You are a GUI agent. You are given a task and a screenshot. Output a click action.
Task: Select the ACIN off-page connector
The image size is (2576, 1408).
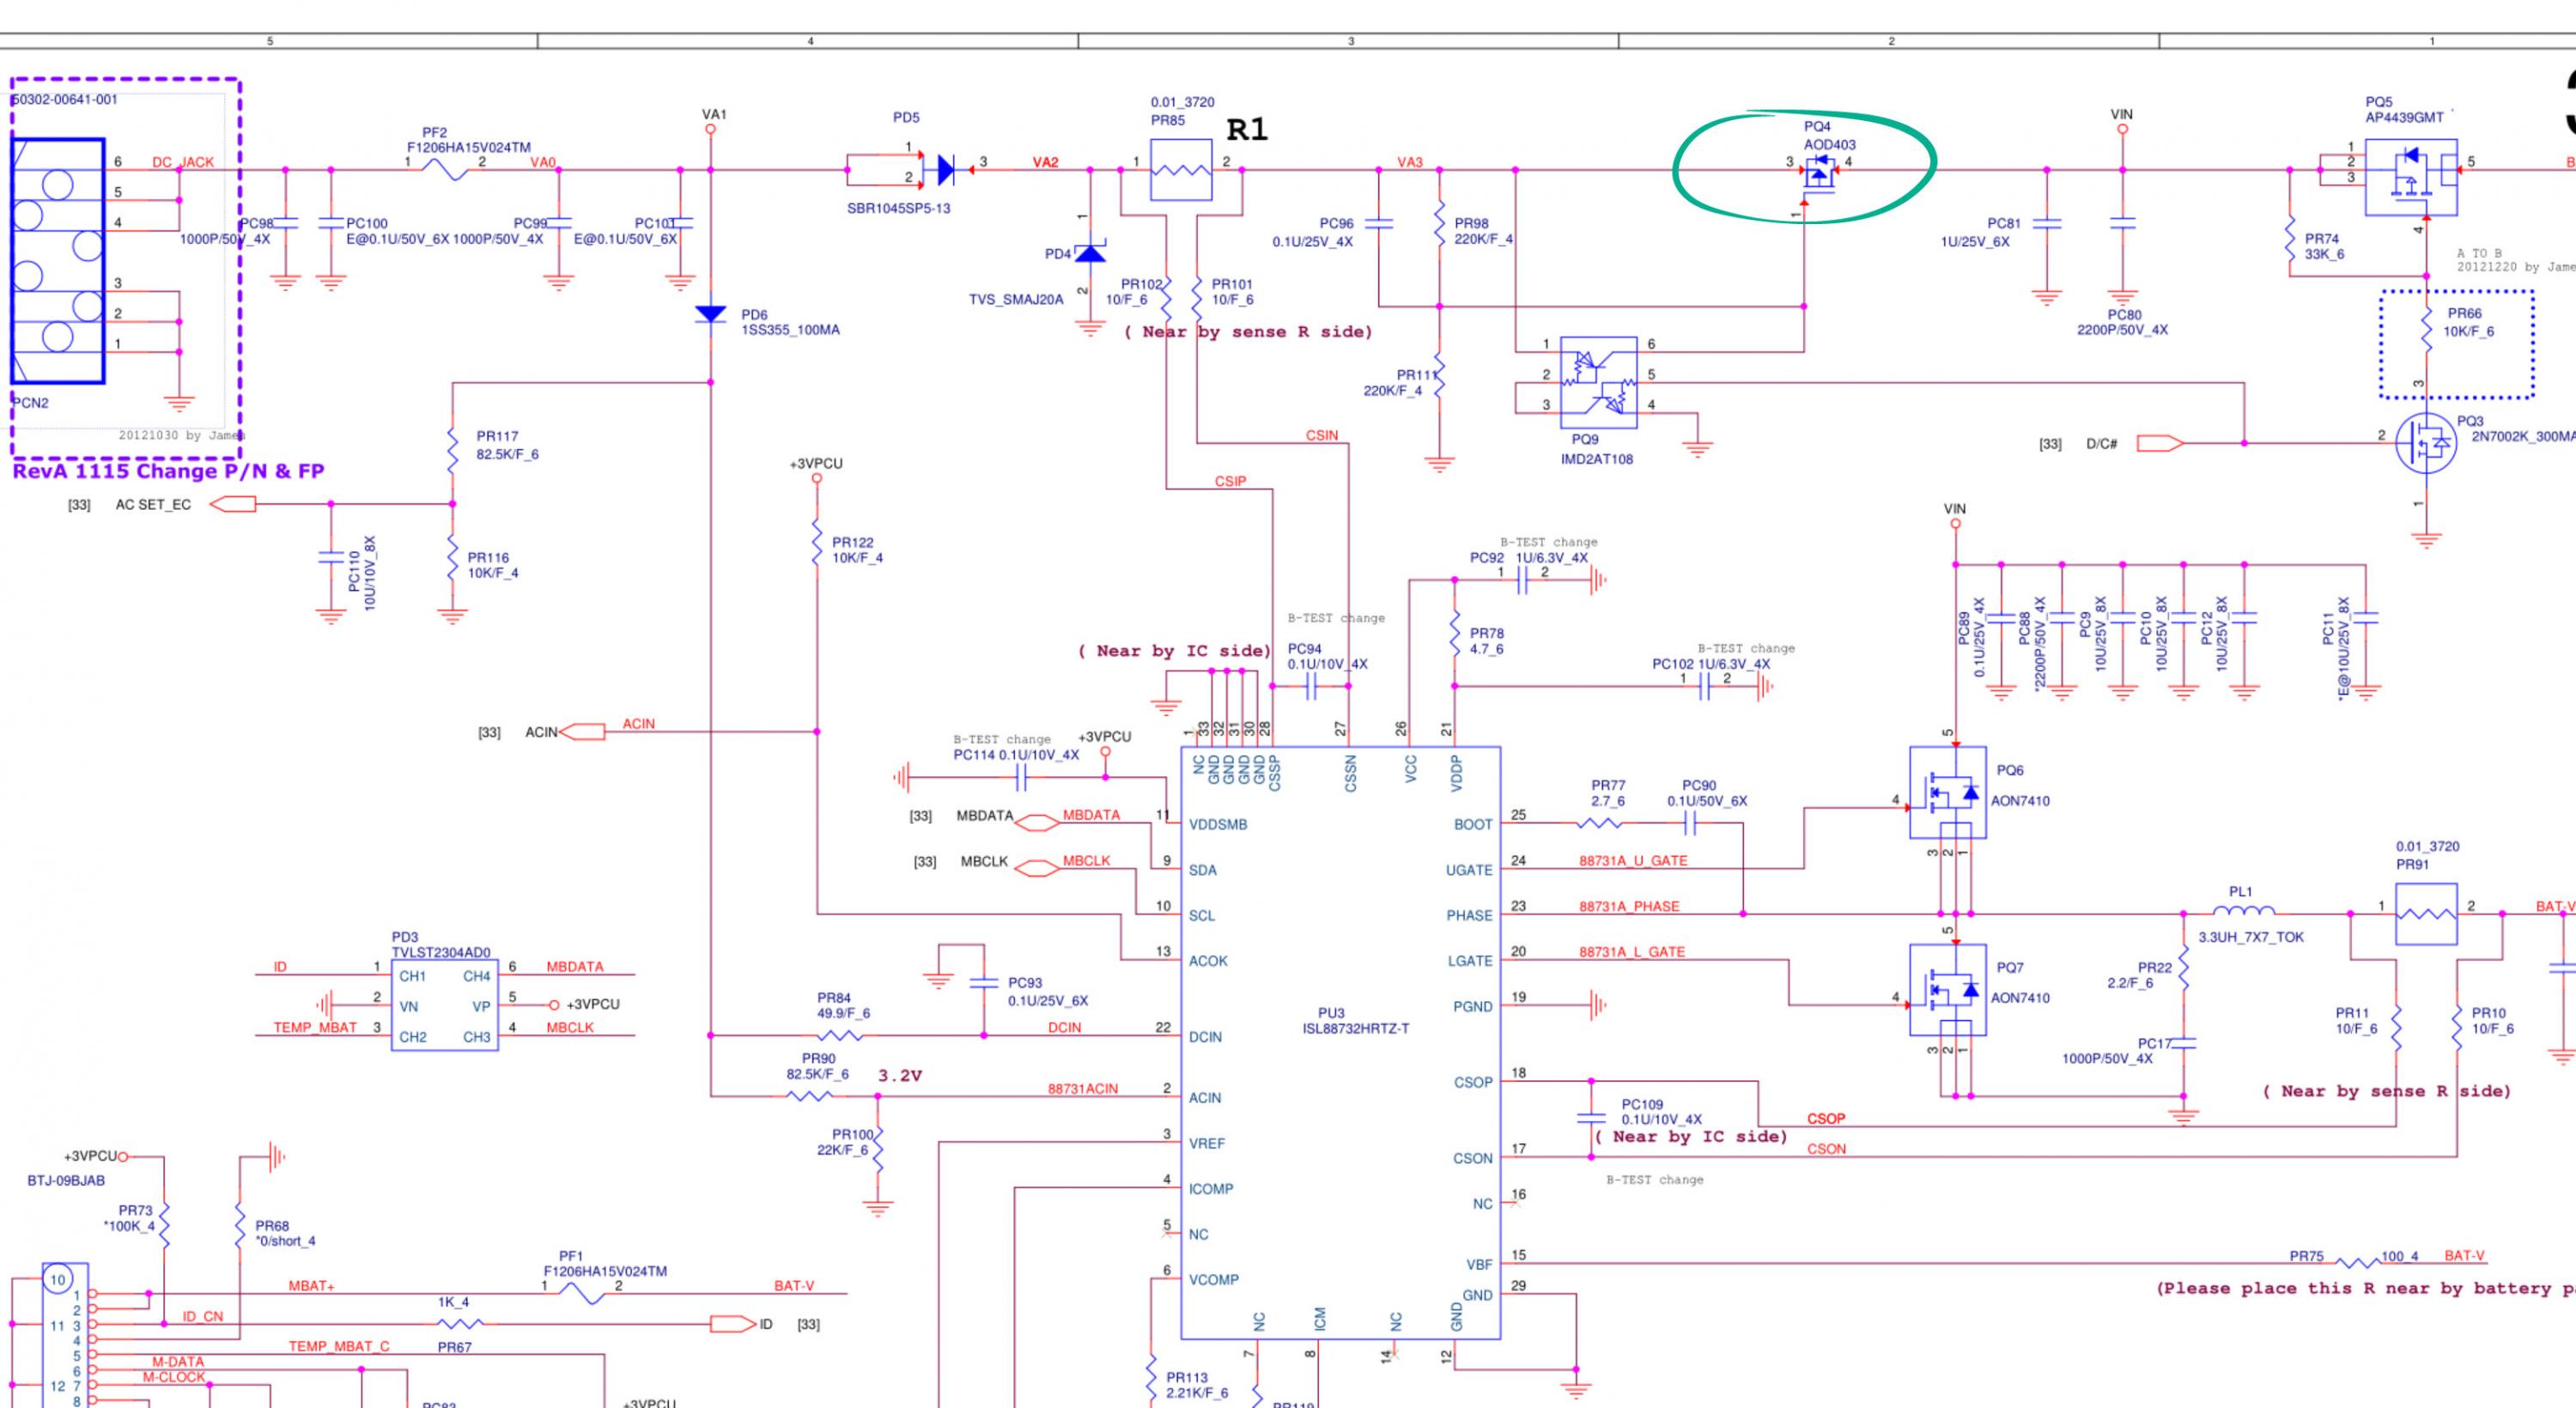(583, 732)
